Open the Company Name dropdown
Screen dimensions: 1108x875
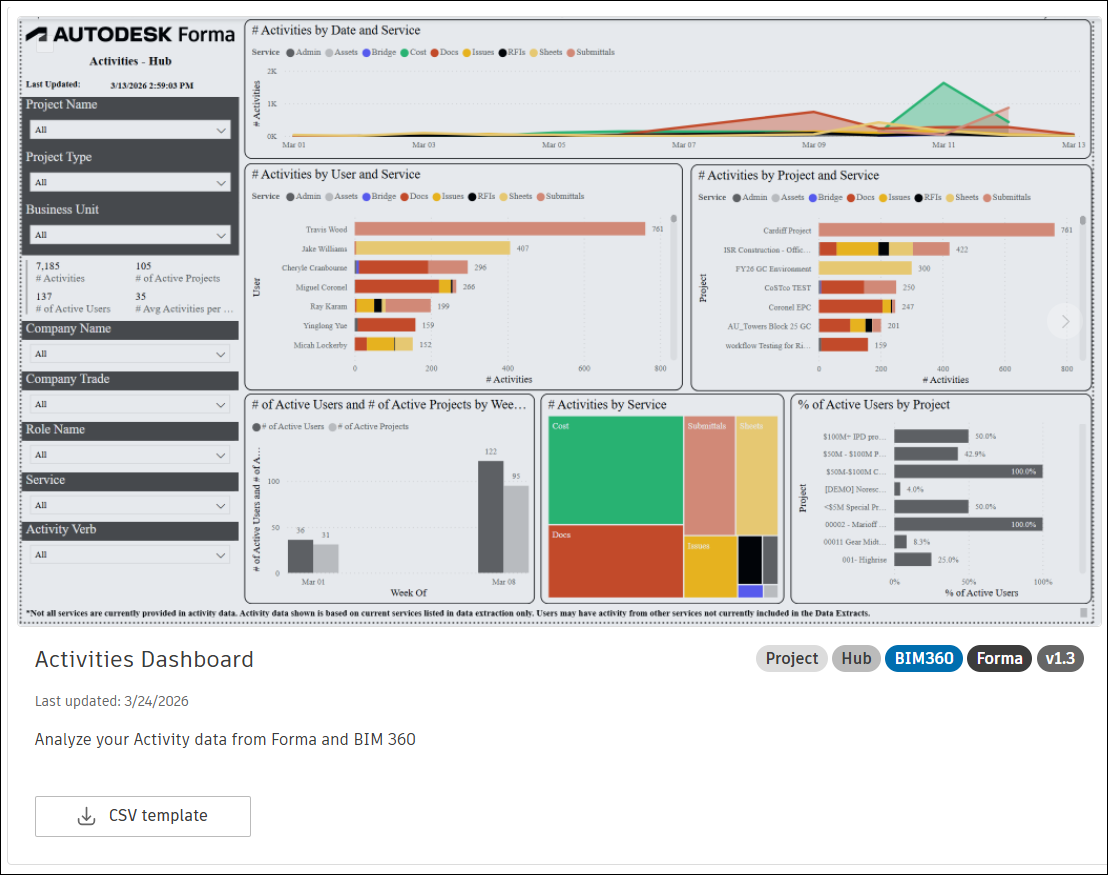pos(130,353)
